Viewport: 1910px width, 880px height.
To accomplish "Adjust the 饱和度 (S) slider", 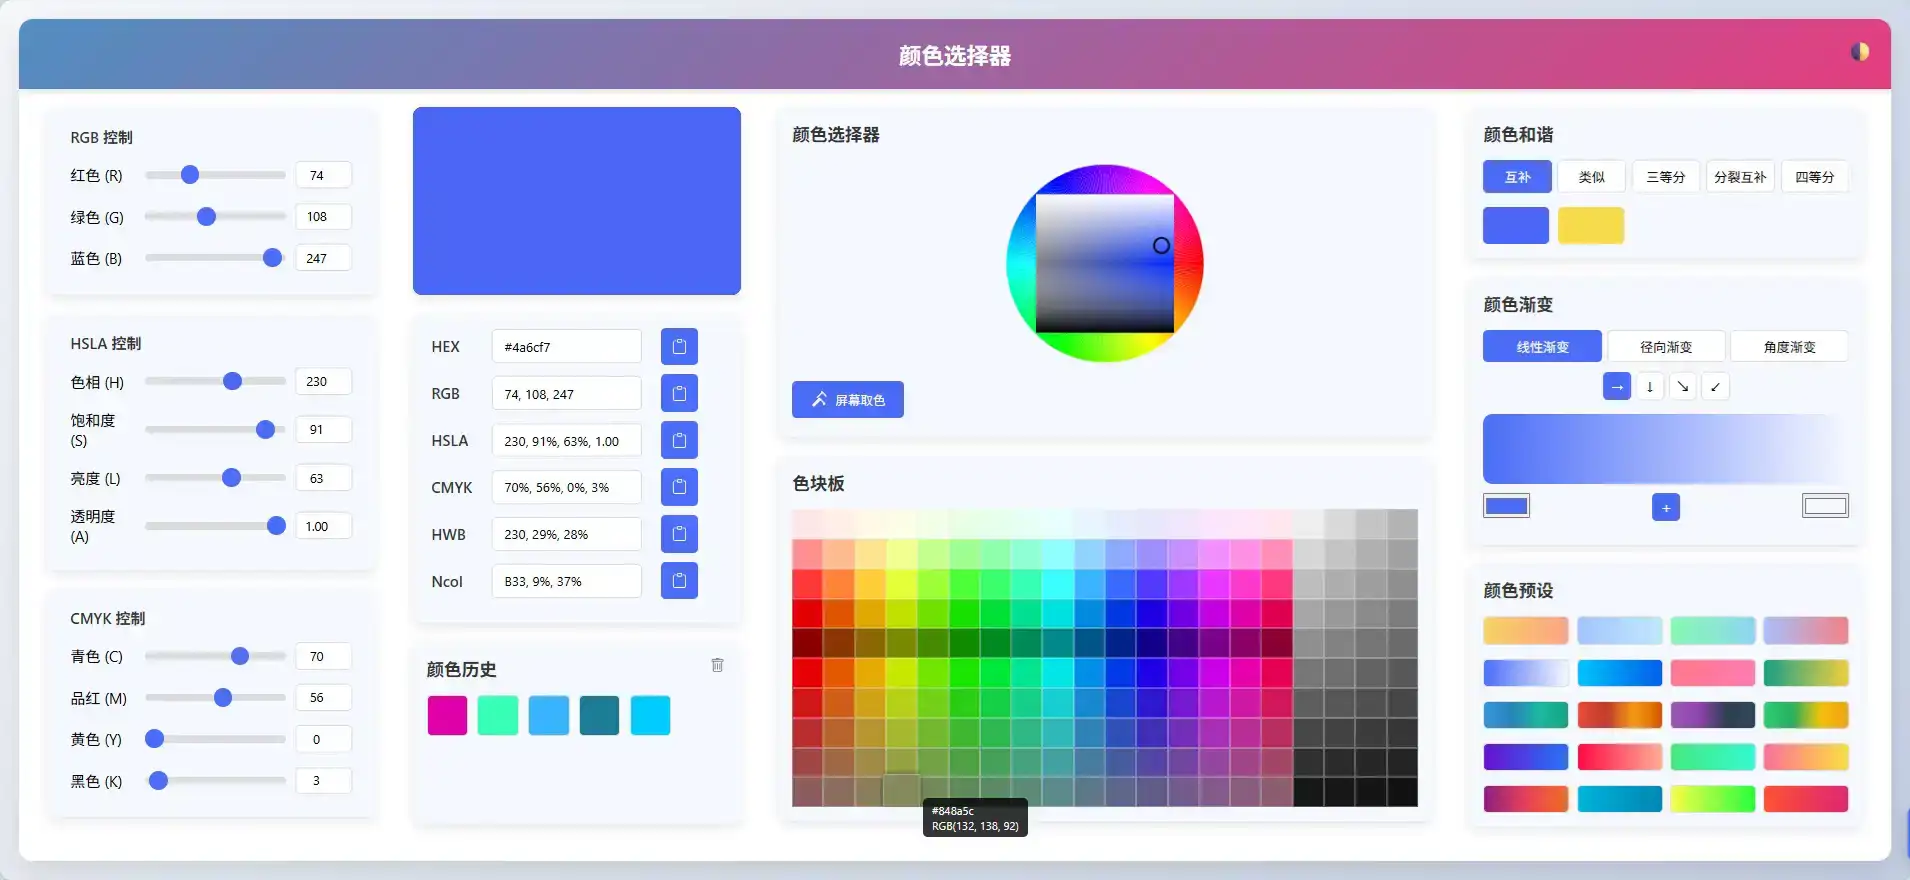I will [215, 429].
